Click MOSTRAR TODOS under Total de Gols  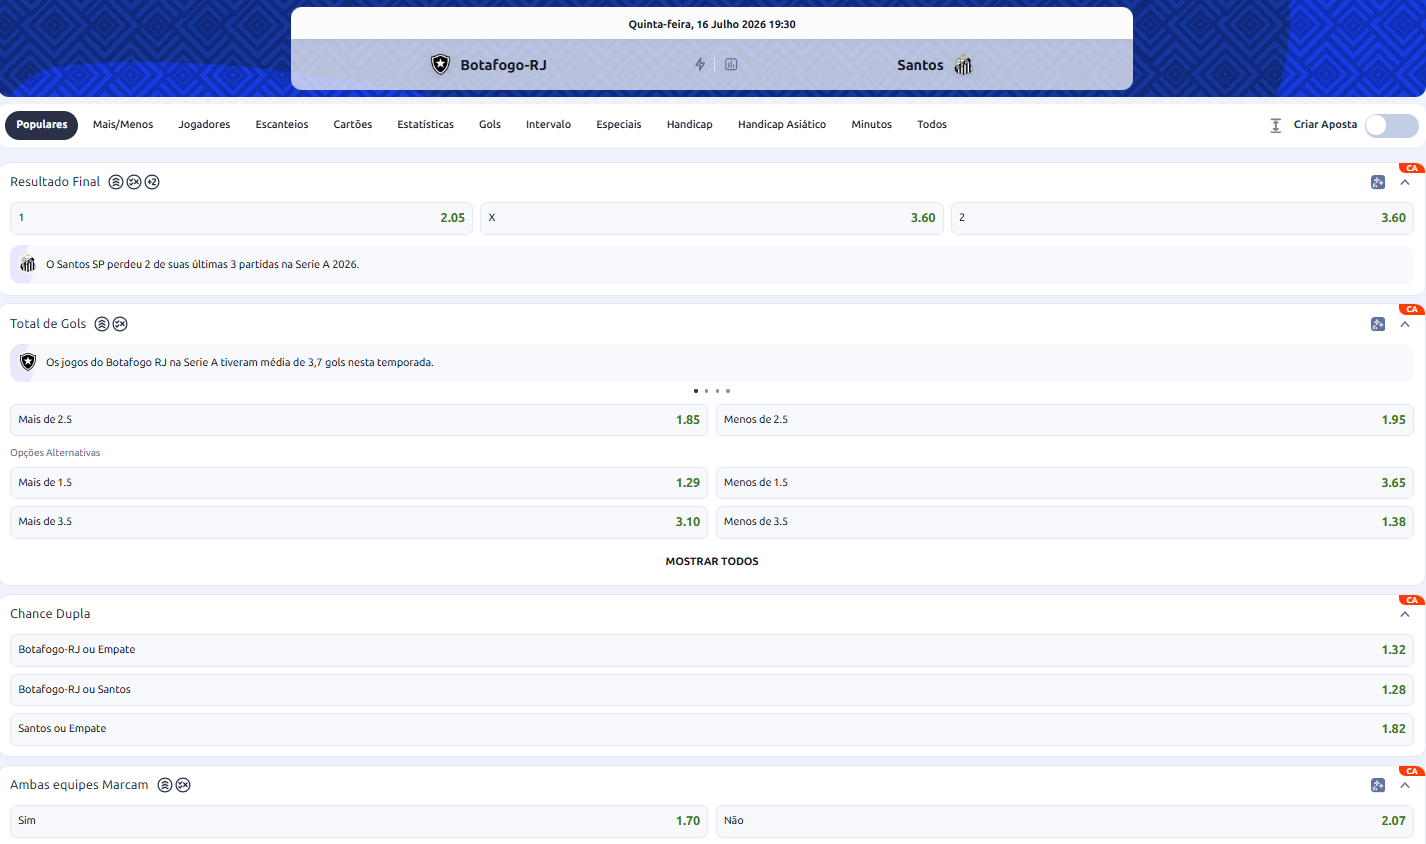tap(712, 562)
